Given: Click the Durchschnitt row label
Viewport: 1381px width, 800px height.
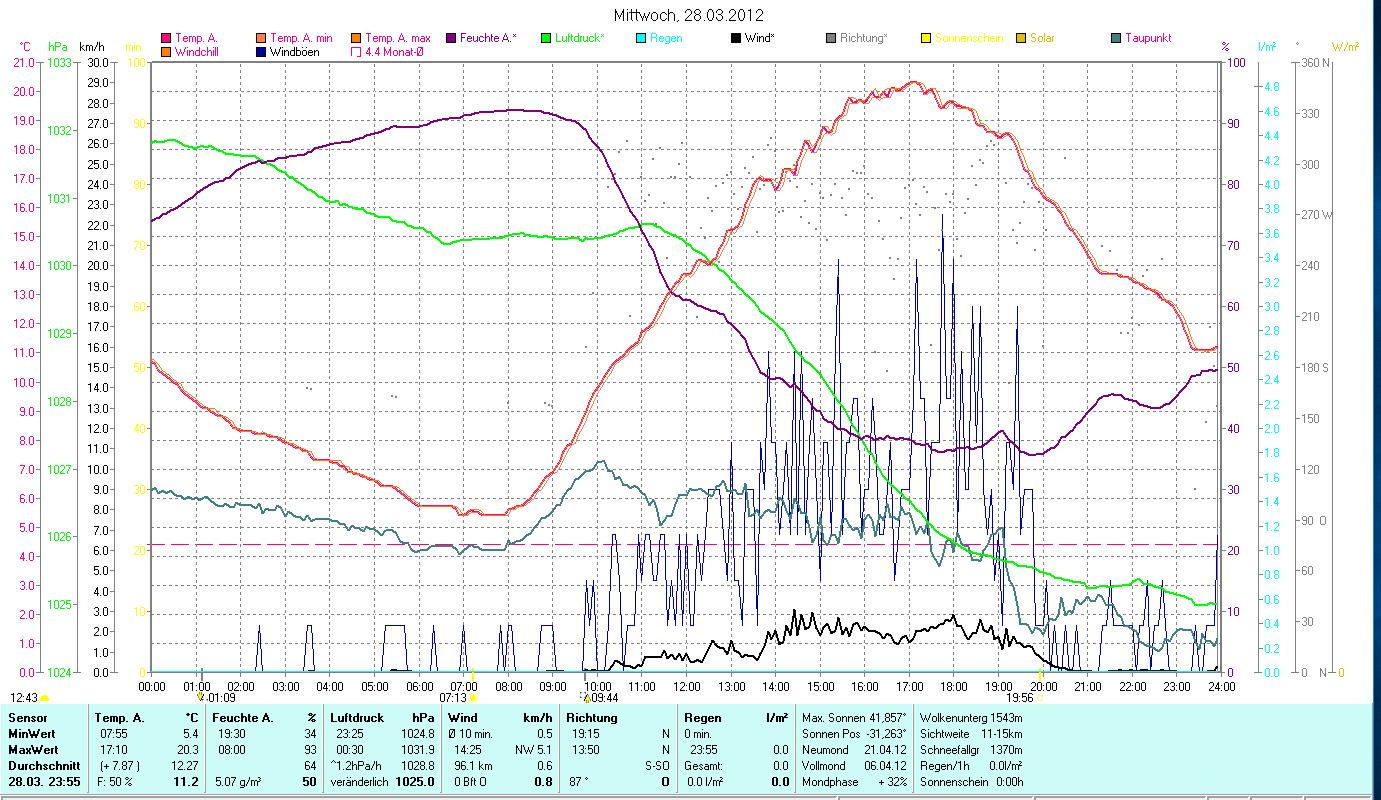Looking at the screenshot, I should click(42, 765).
